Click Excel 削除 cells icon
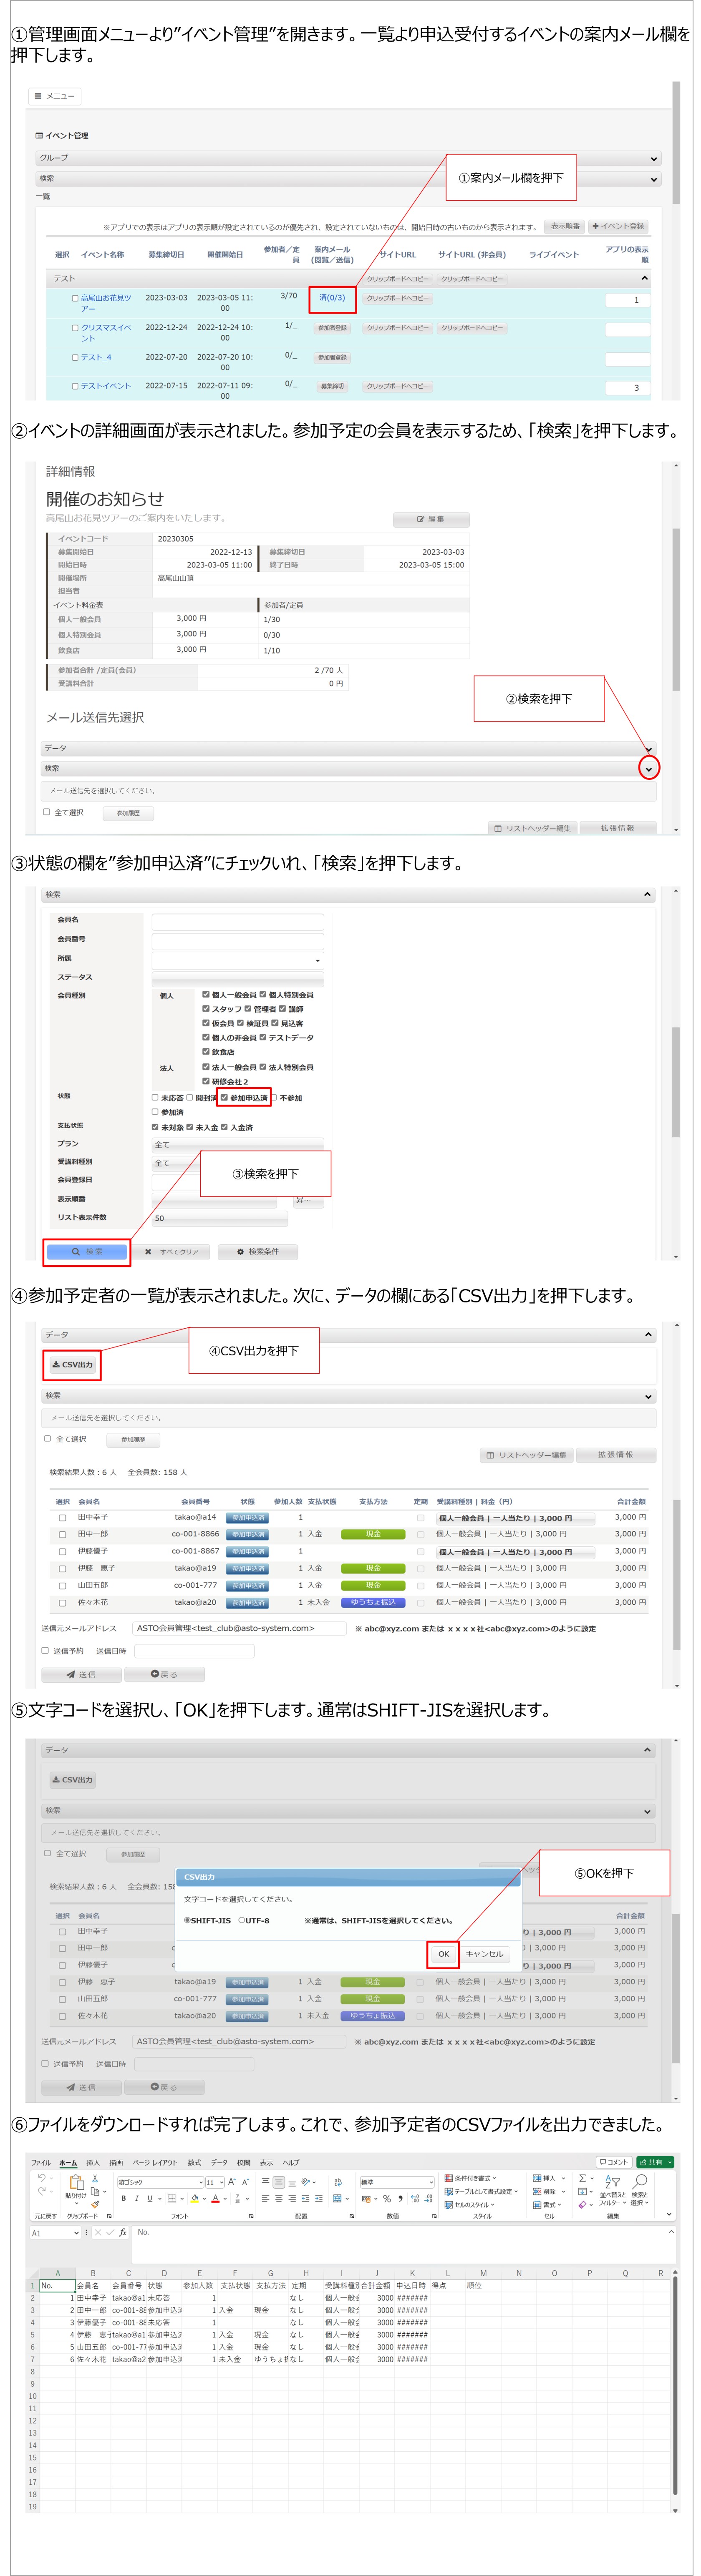The height and width of the screenshot is (2576, 701). point(545,2192)
